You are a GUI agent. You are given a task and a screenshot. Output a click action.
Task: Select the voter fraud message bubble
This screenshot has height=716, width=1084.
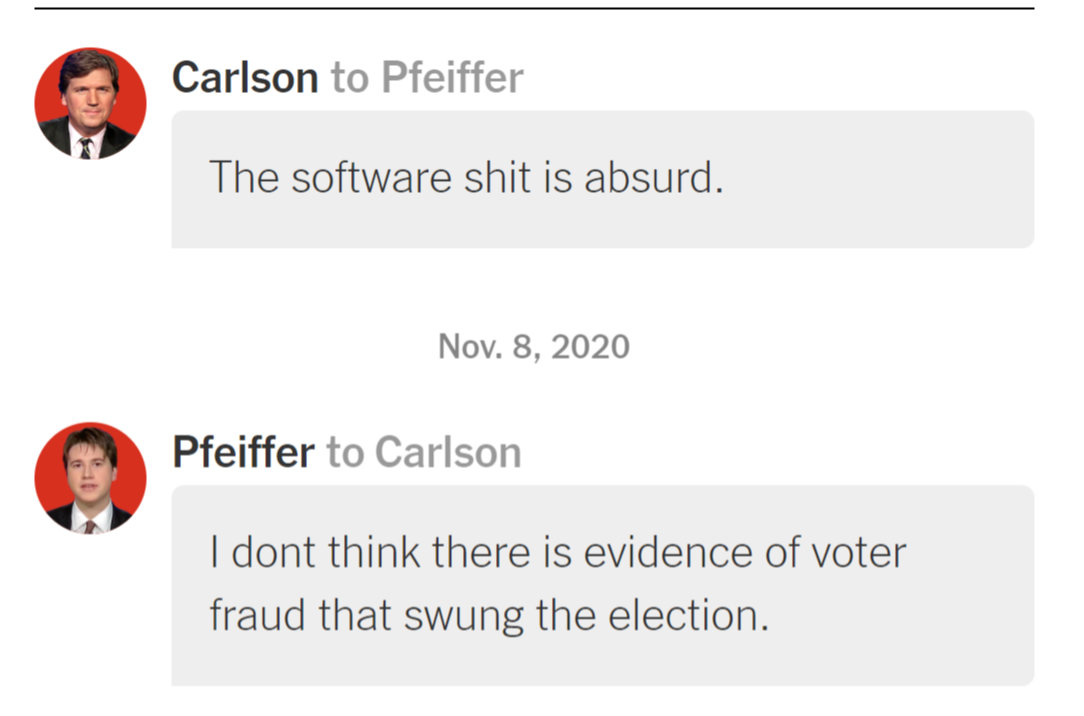coord(603,585)
